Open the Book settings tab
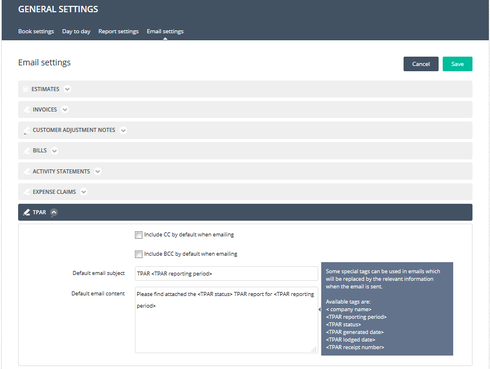The width and height of the screenshot is (490, 369). pyautogui.click(x=36, y=31)
